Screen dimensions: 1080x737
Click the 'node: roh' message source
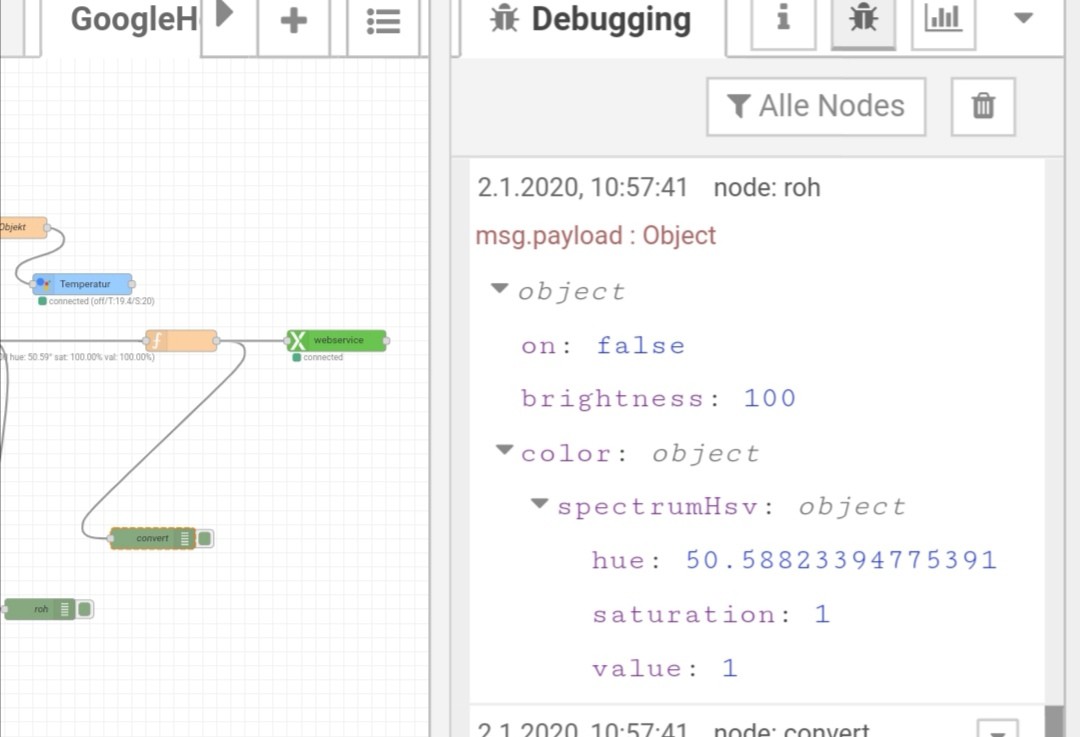767,187
